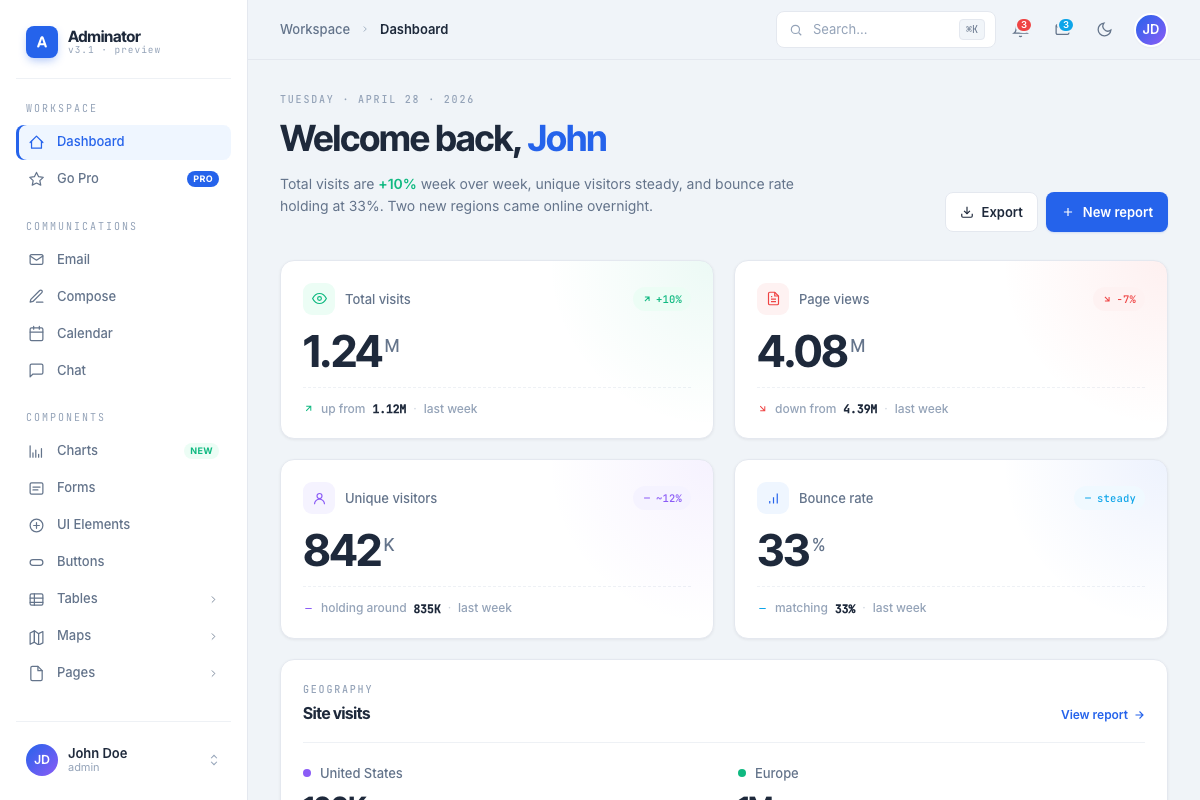Click the JD avatar in top right
The height and width of the screenshot is (800, 1200).
point(1150,30)
